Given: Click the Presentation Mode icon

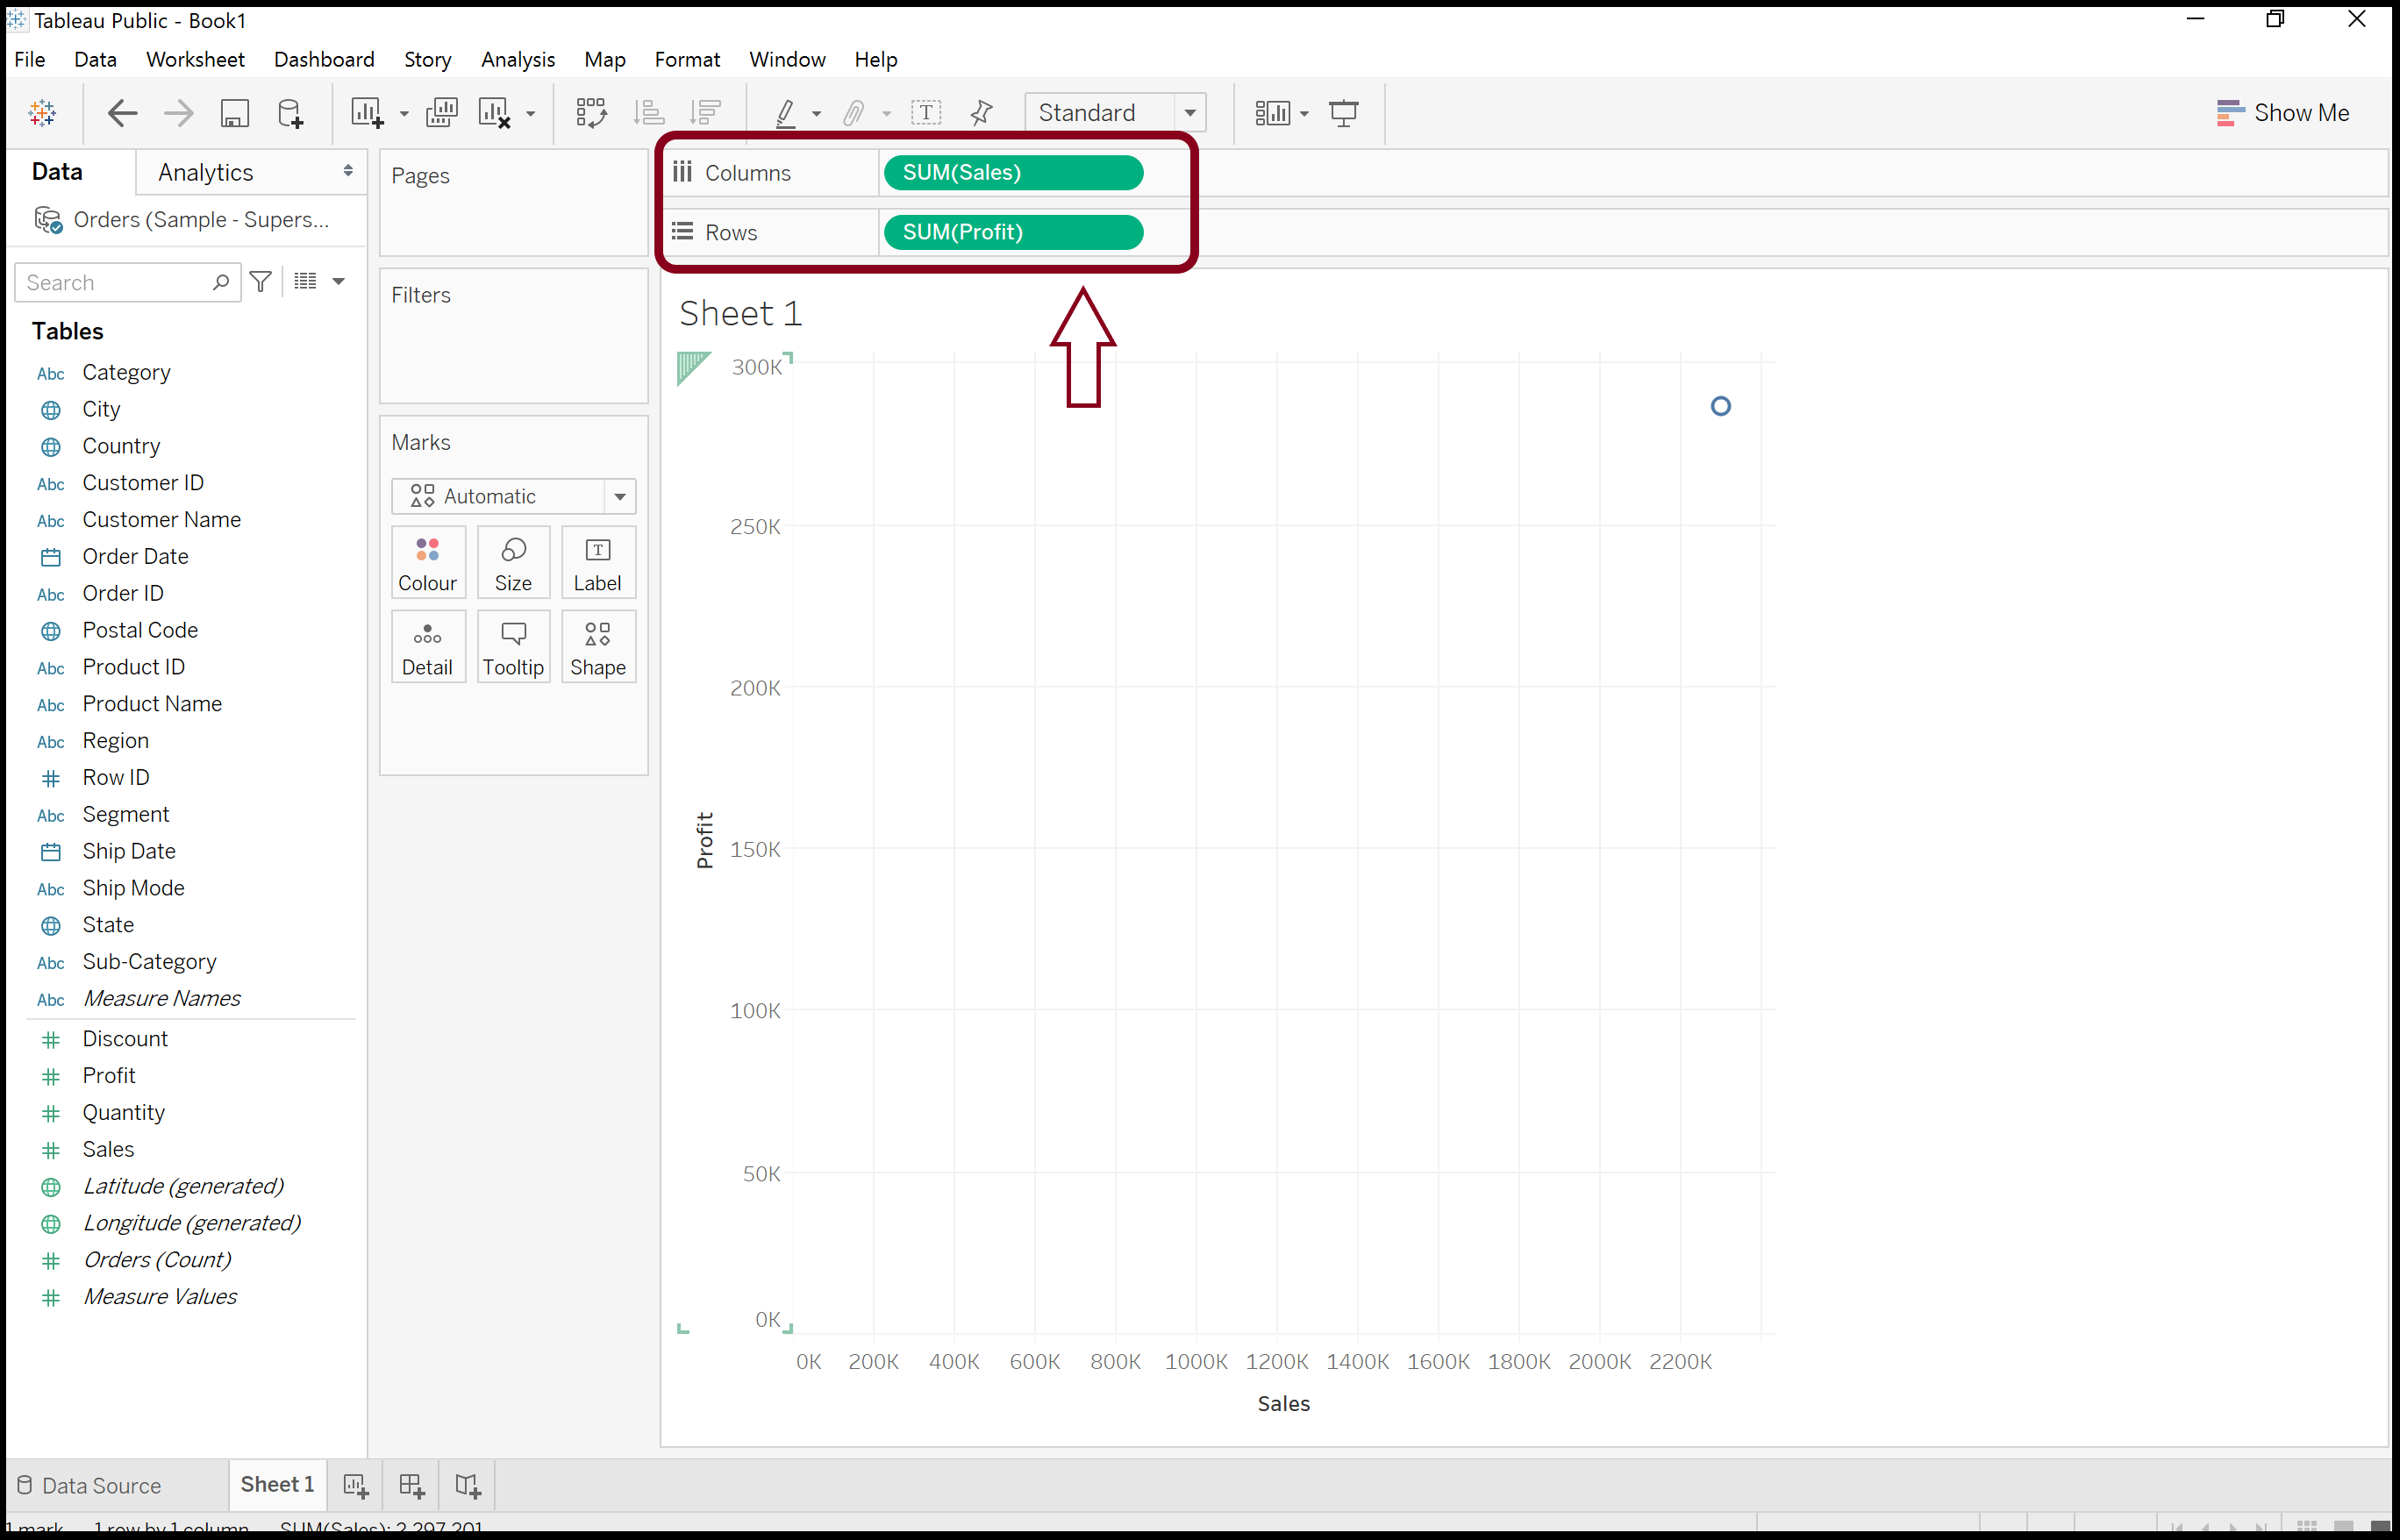Looking at the screenshot, I should pyautogui.click(x=1343, y=113).
